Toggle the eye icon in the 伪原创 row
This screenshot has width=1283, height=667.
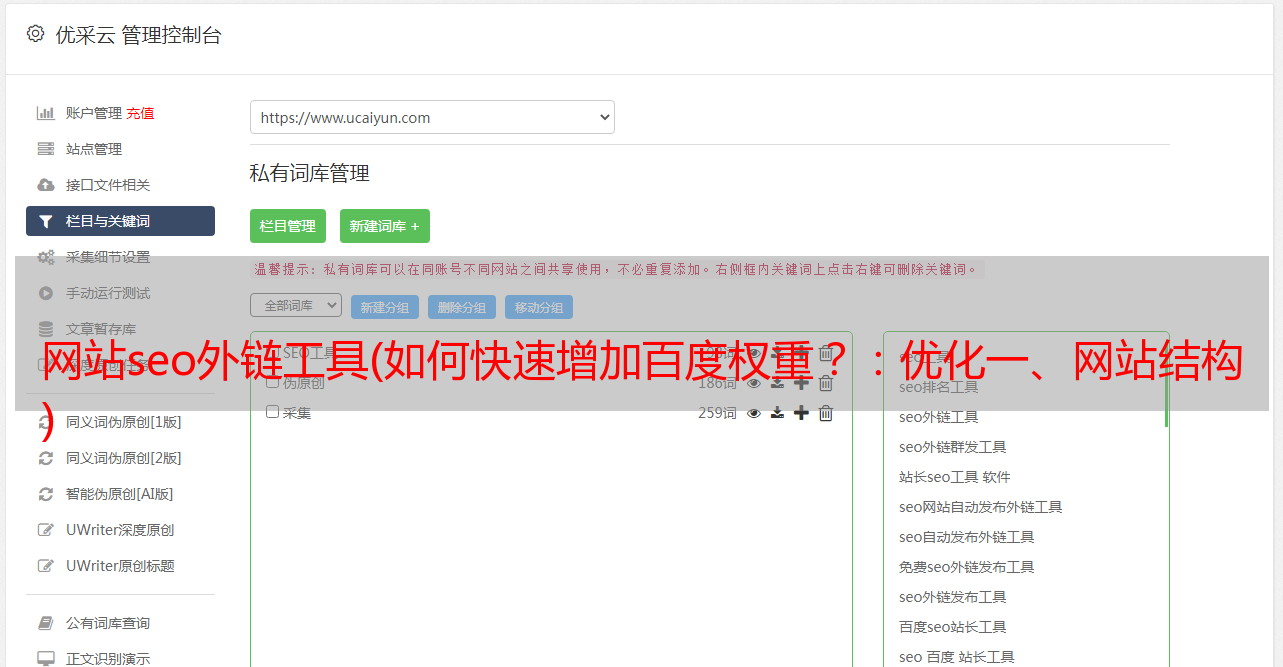click(x=754, y=383)
